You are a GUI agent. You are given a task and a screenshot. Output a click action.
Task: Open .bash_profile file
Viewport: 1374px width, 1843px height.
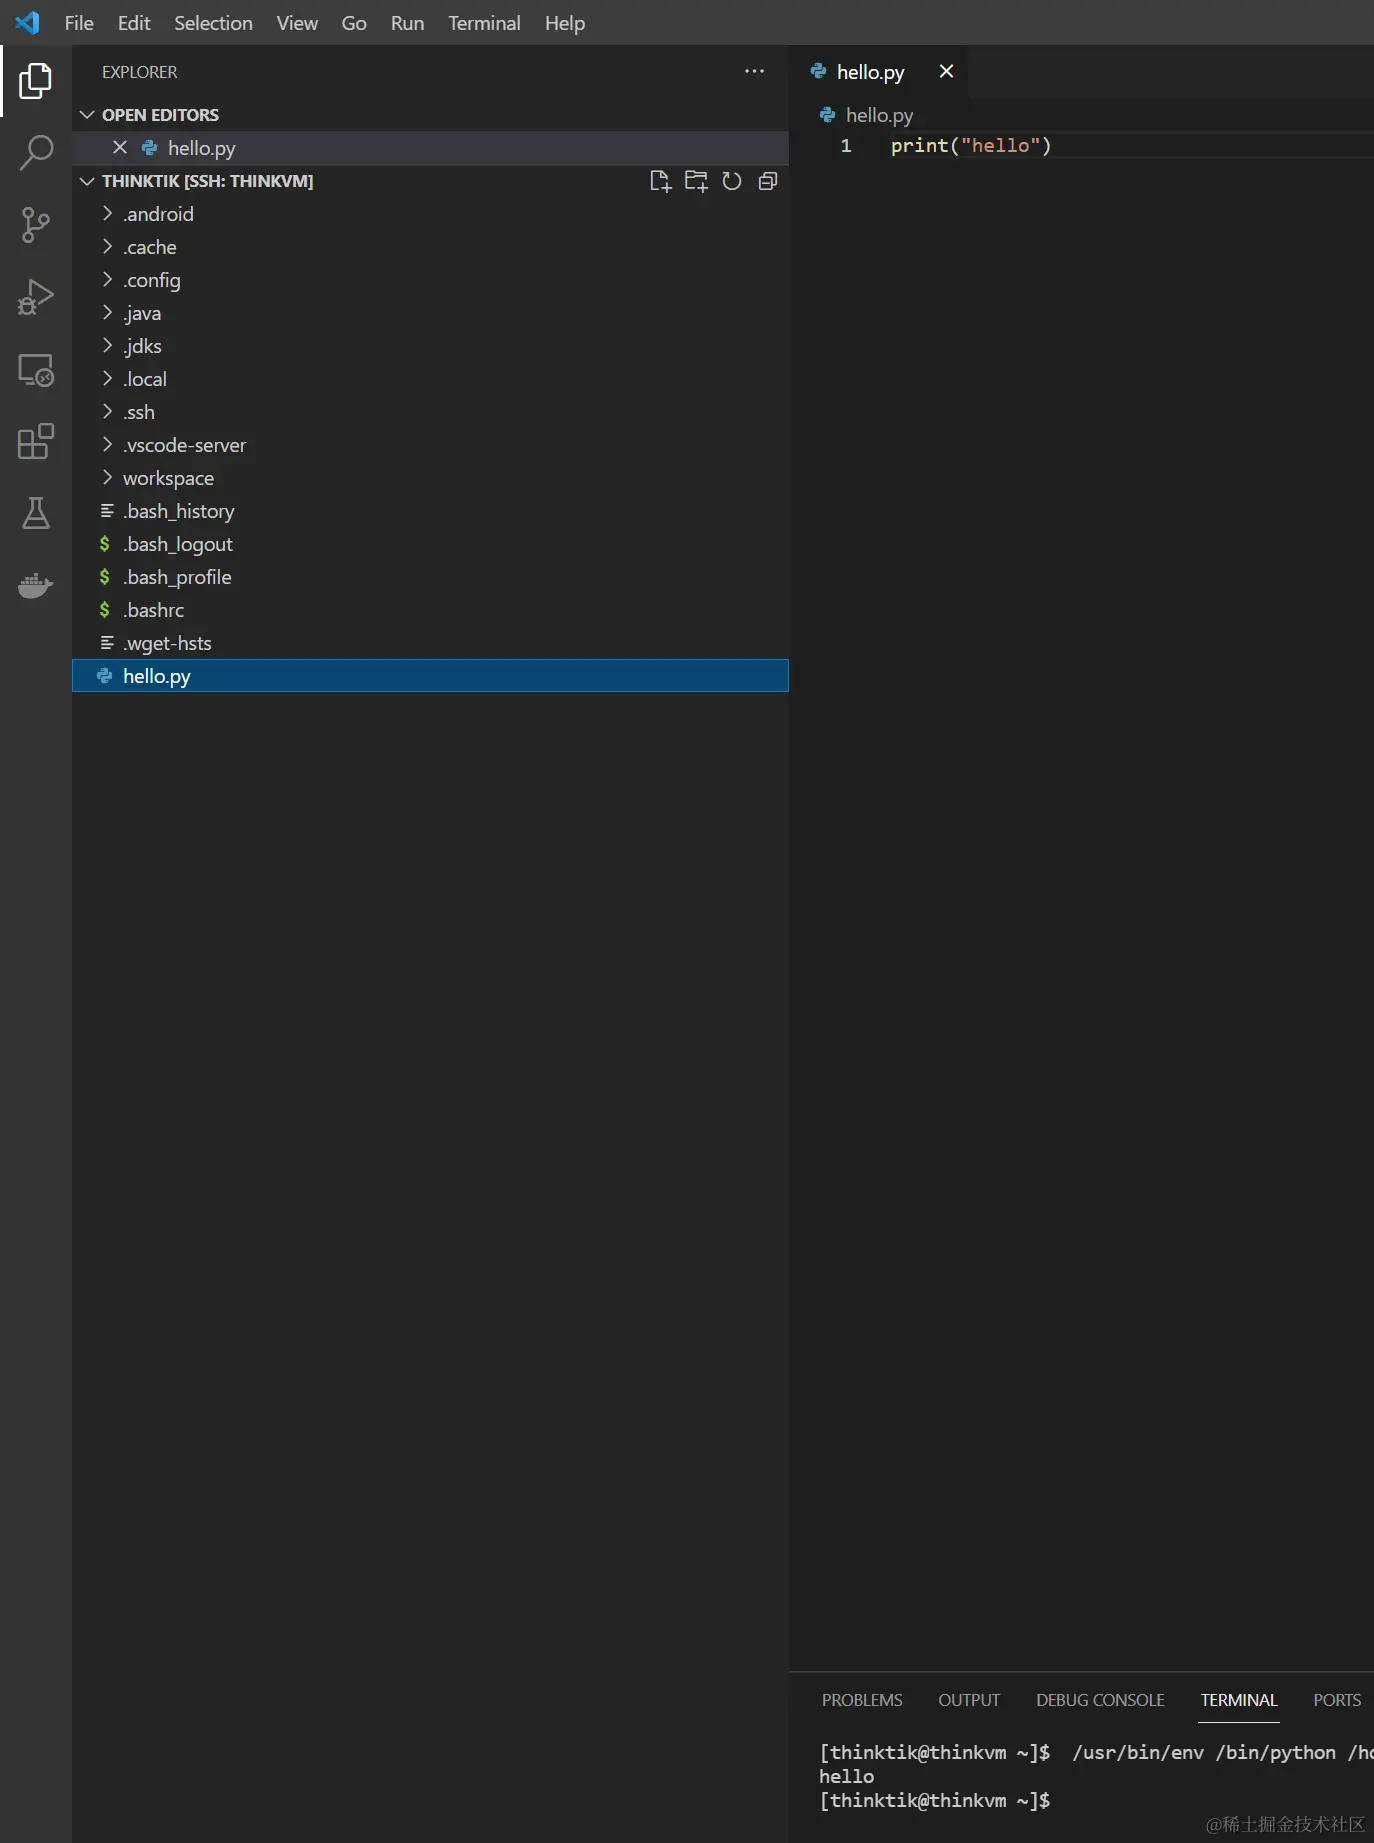tap(430, 577)
